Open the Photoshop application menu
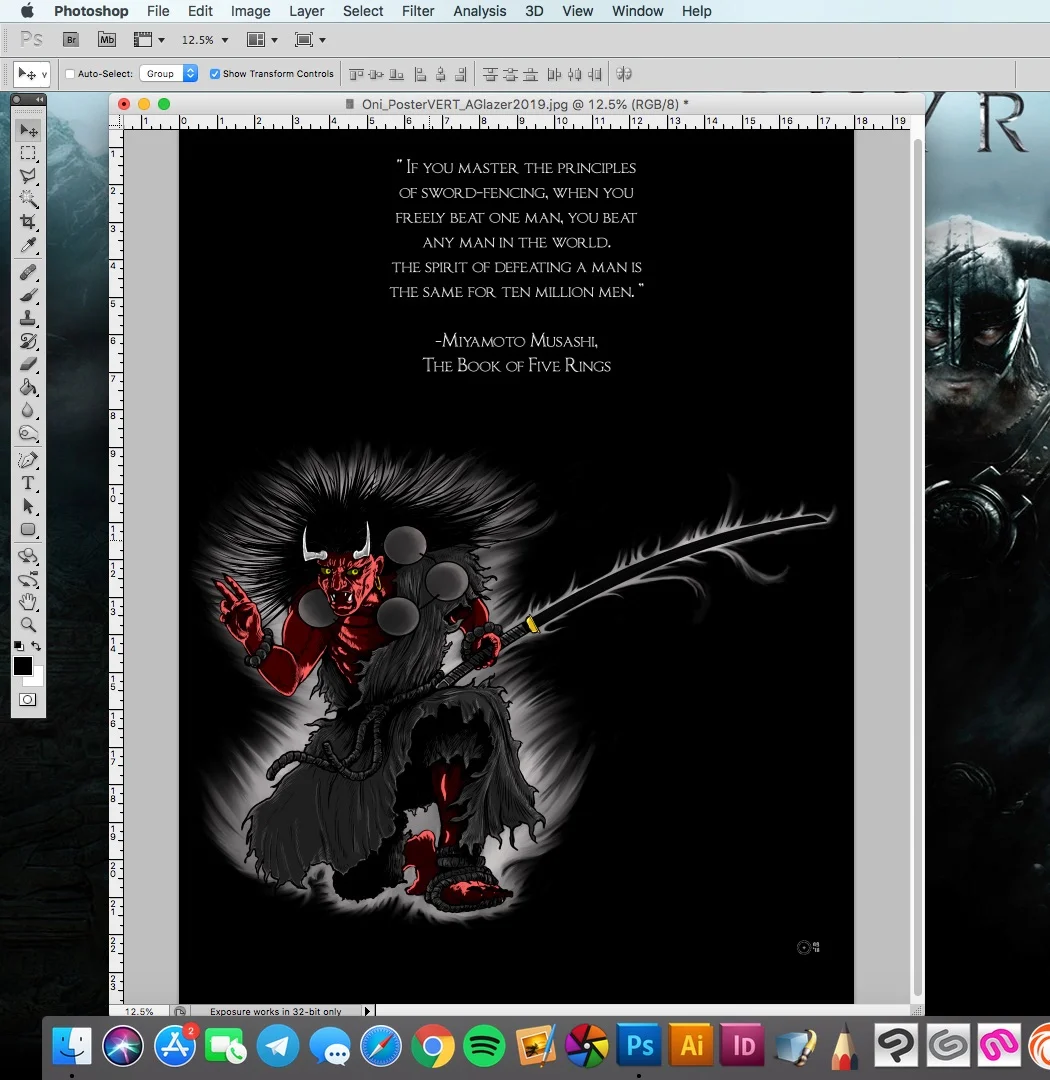Screen dimensions: 1050x1080 (x=91, y=11)
